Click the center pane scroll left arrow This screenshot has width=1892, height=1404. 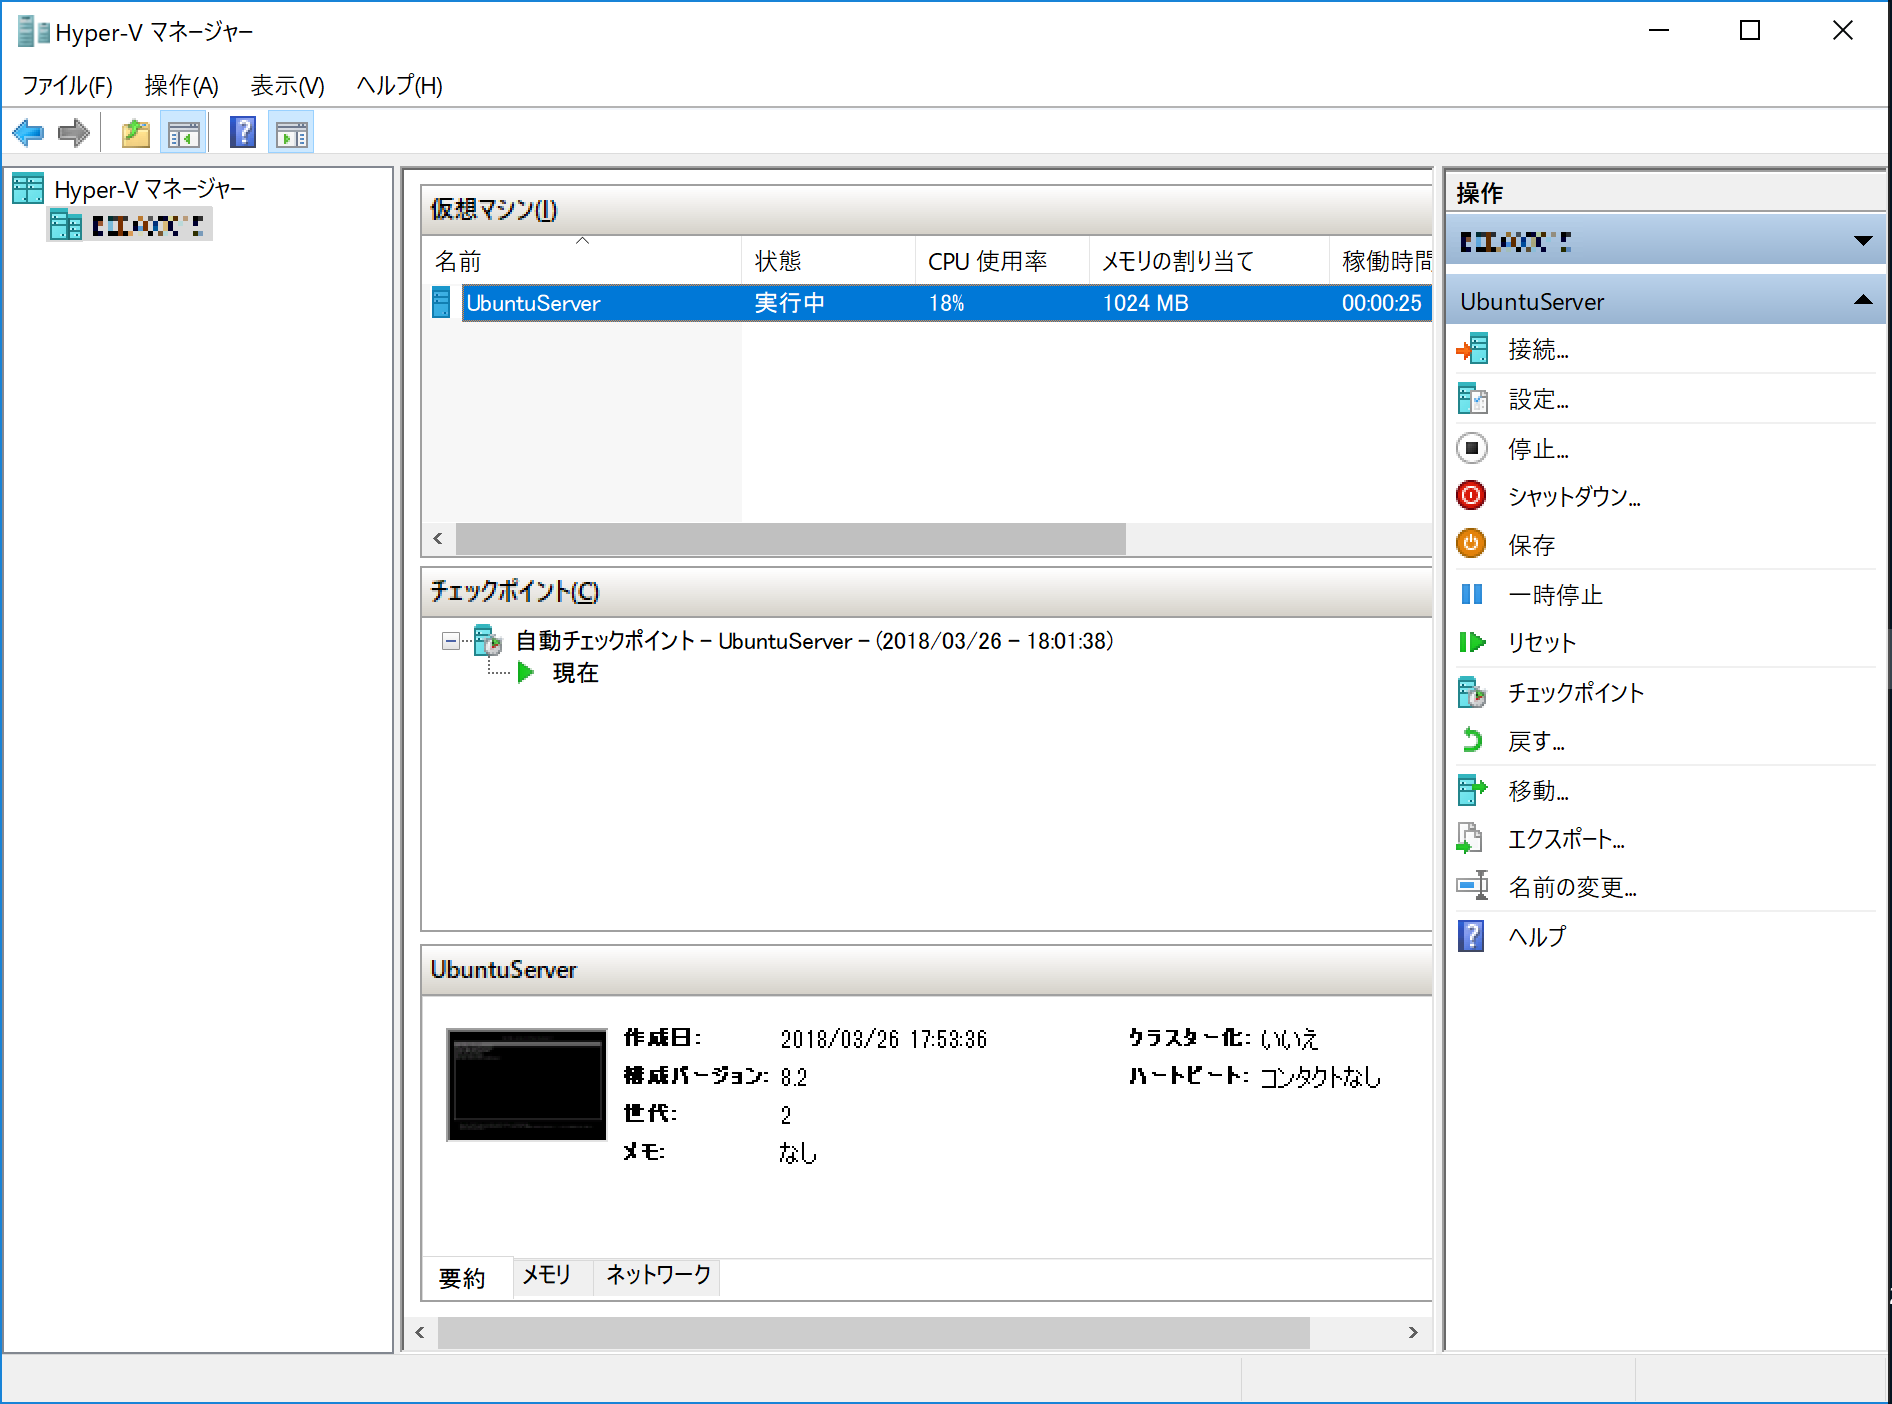420,1332
